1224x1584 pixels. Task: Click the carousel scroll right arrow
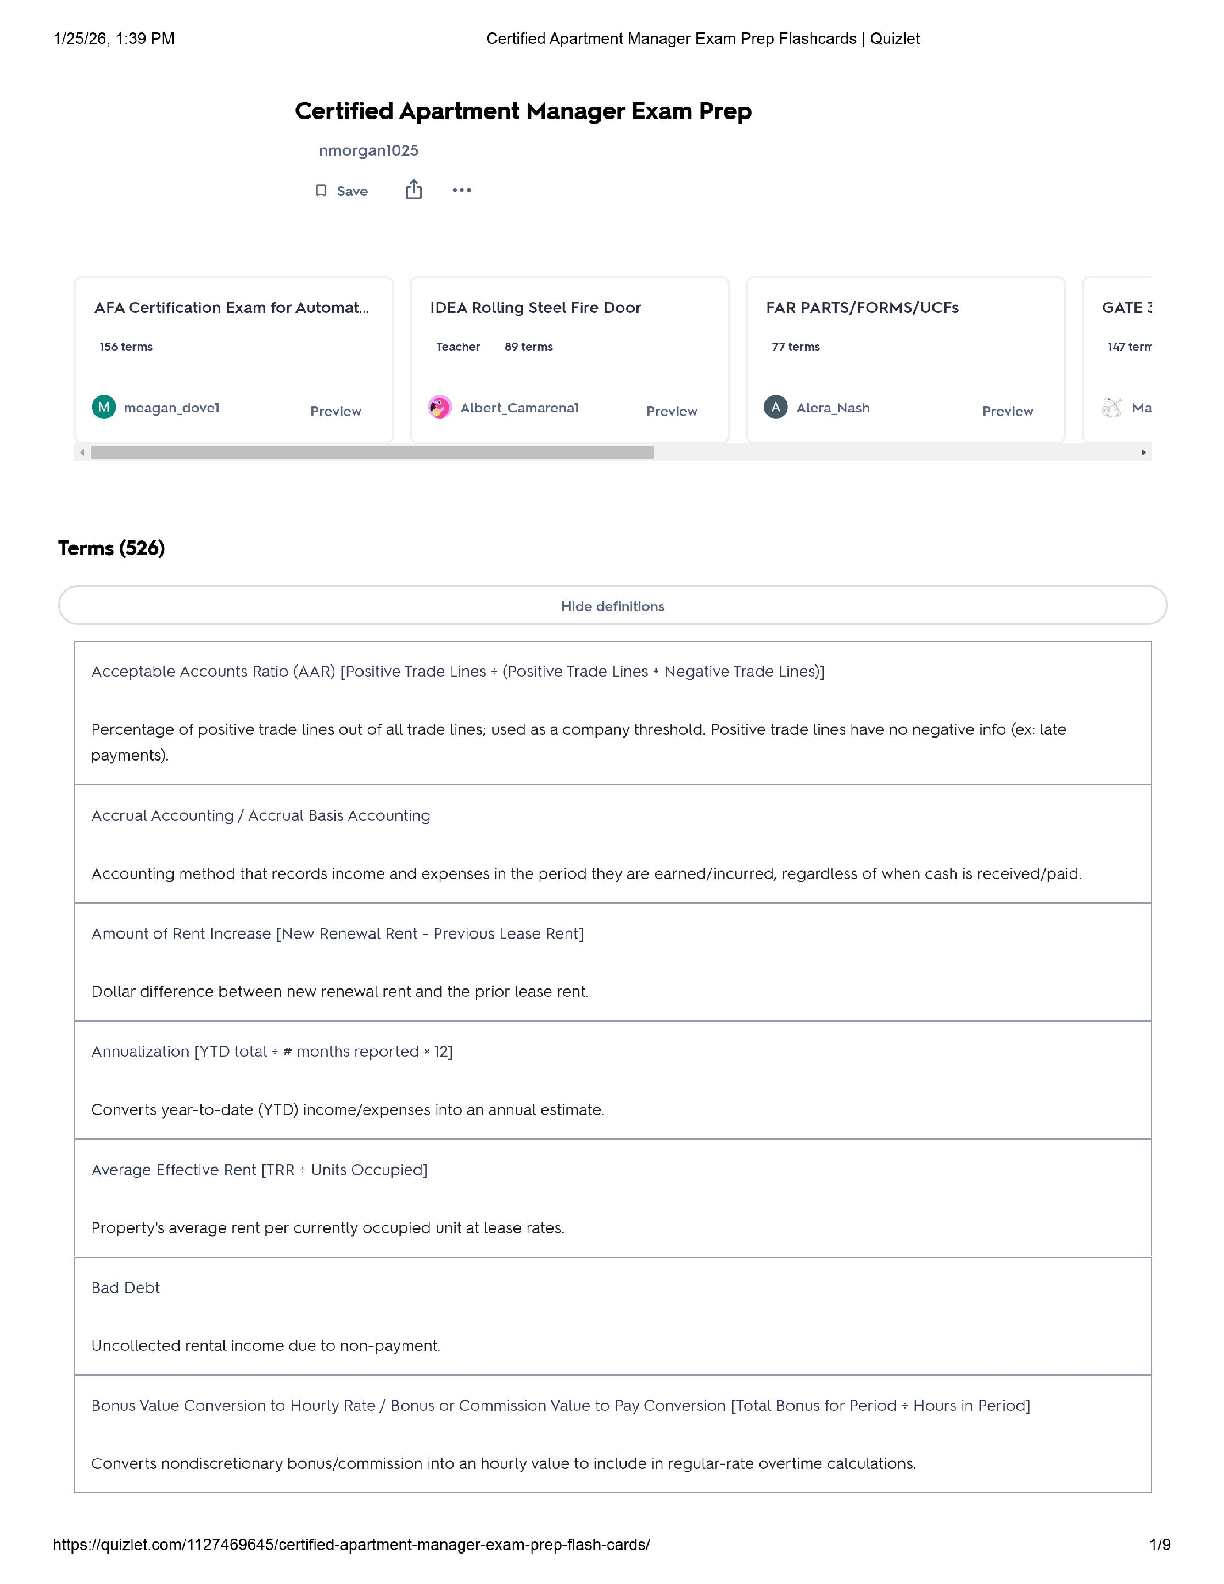coord(1143,453)
